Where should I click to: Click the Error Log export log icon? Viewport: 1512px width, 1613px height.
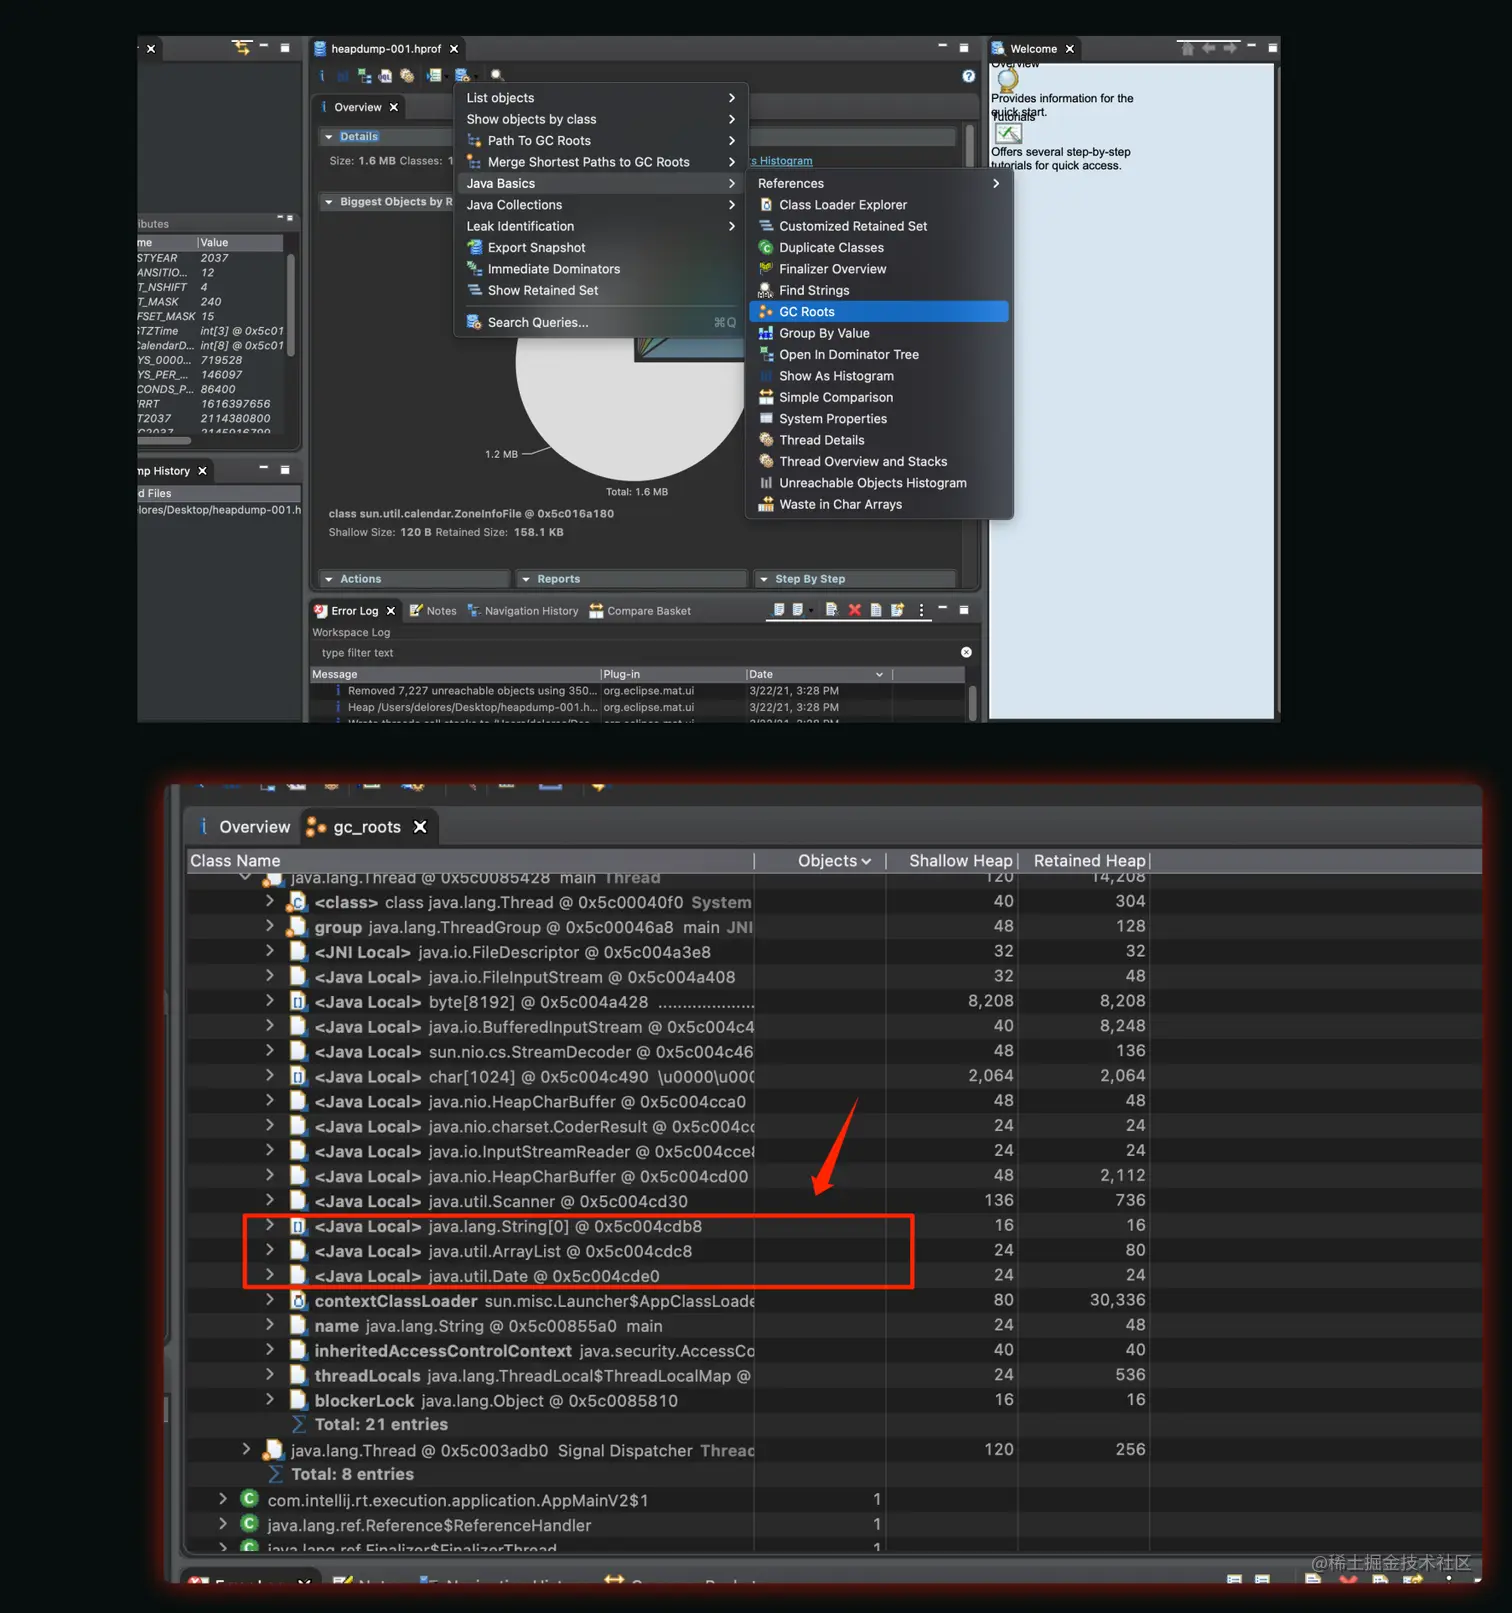coord(778,610)
